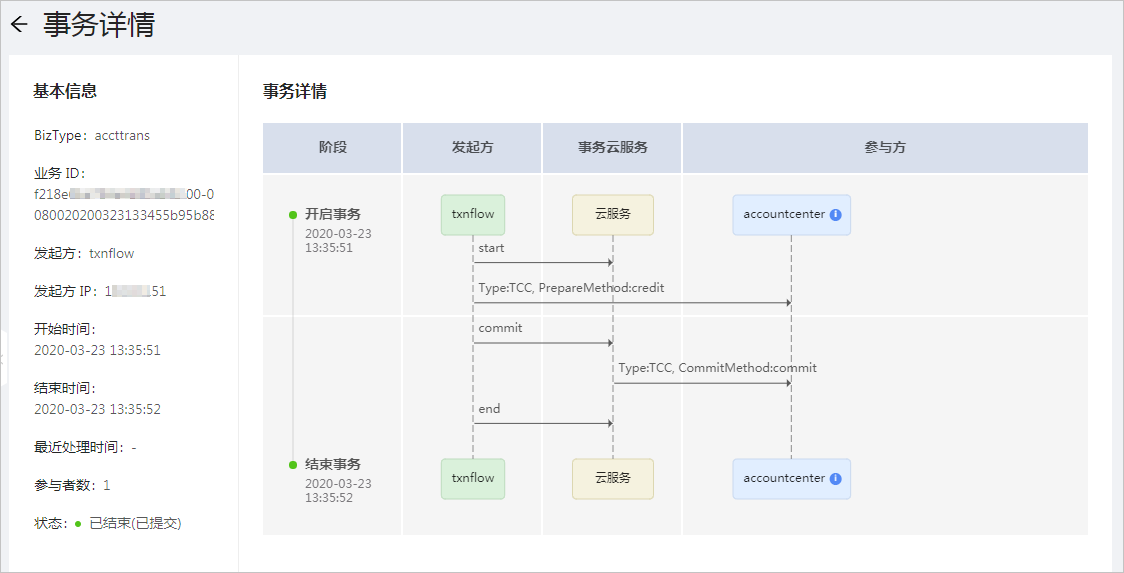Click the 'end' arrow label
This screenshot has height=573, width=1124.
[x=489, y=409]
